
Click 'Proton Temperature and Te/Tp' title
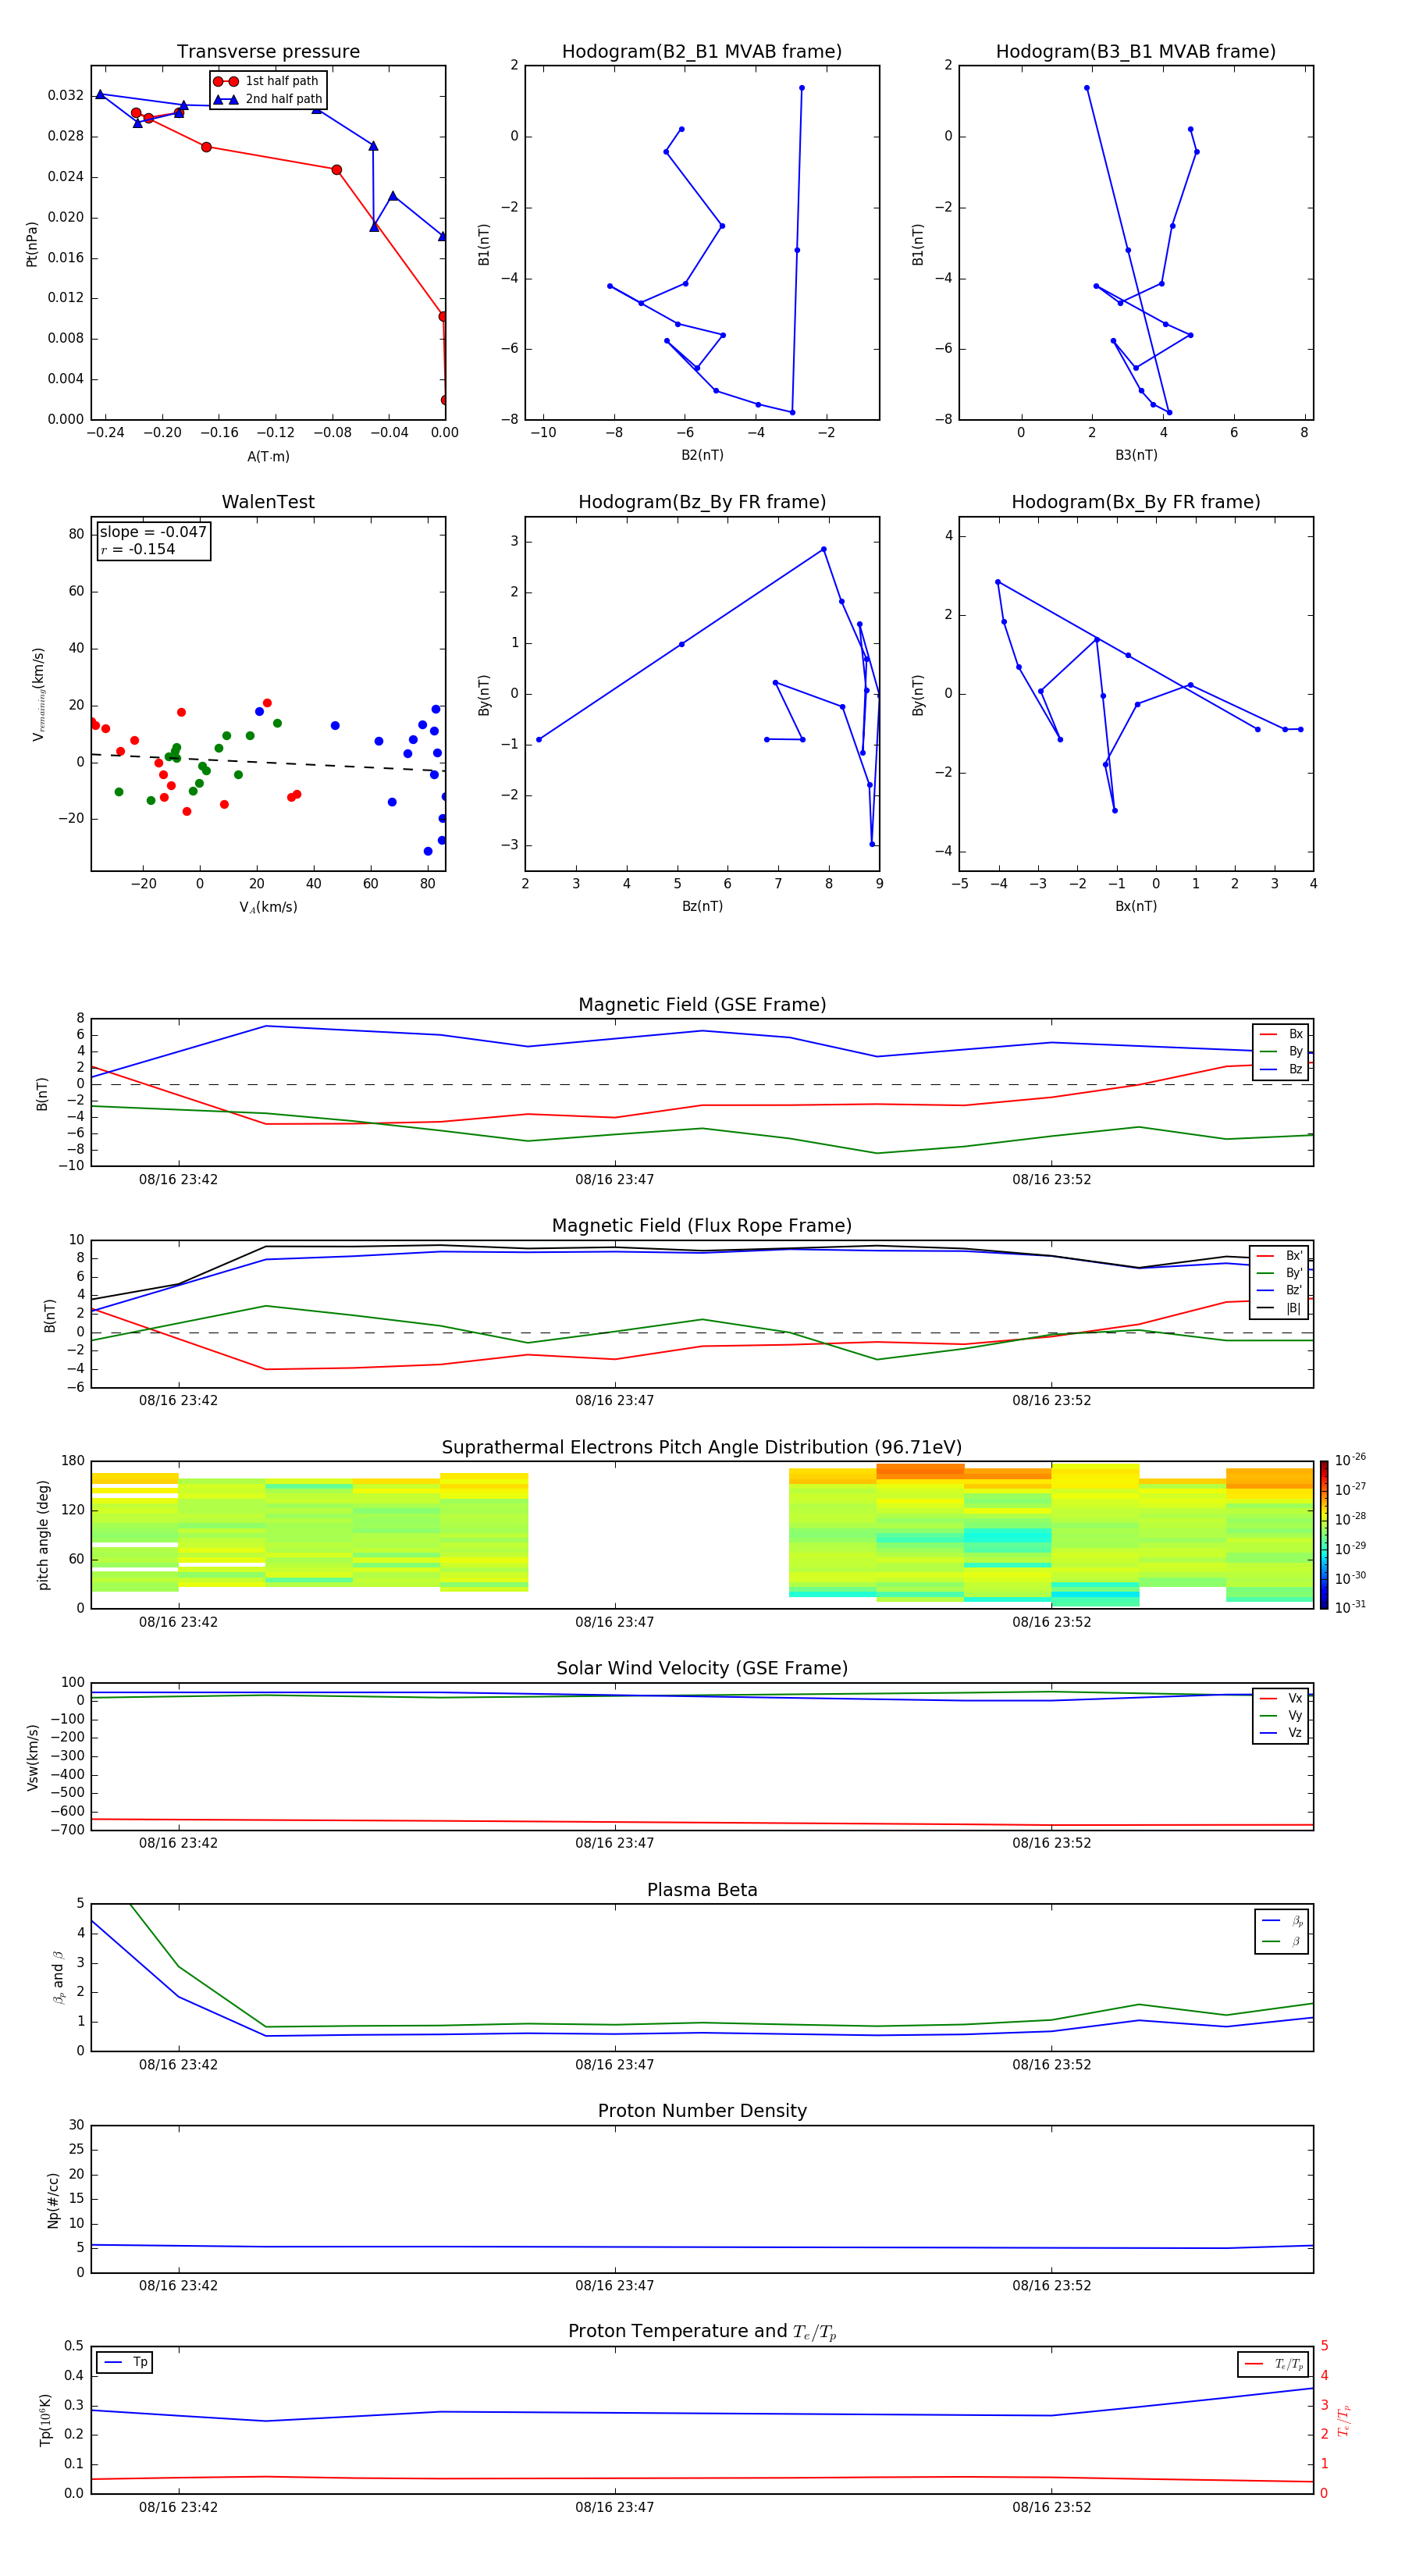[x=702, y=2332]
